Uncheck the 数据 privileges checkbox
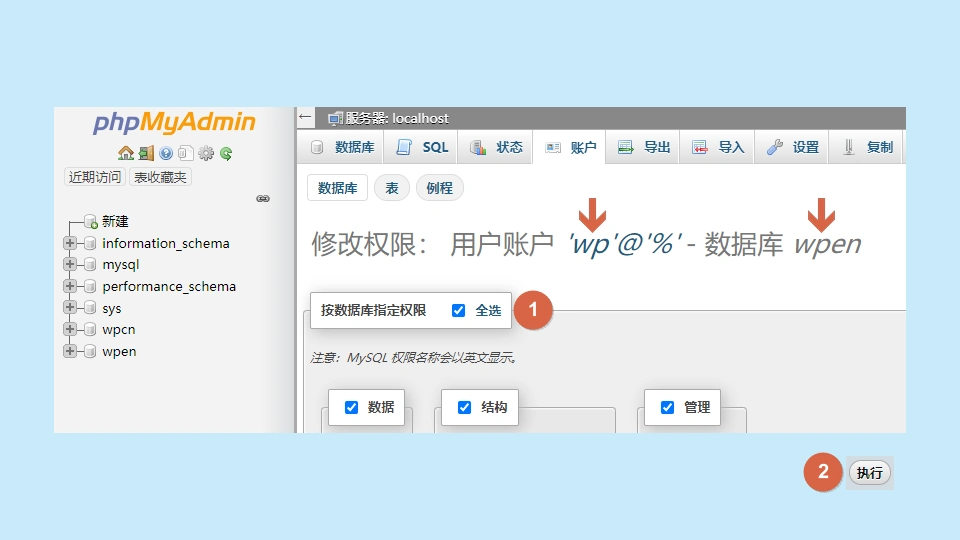The width and height of the screenshot is (960, 540). pos(352,407)
